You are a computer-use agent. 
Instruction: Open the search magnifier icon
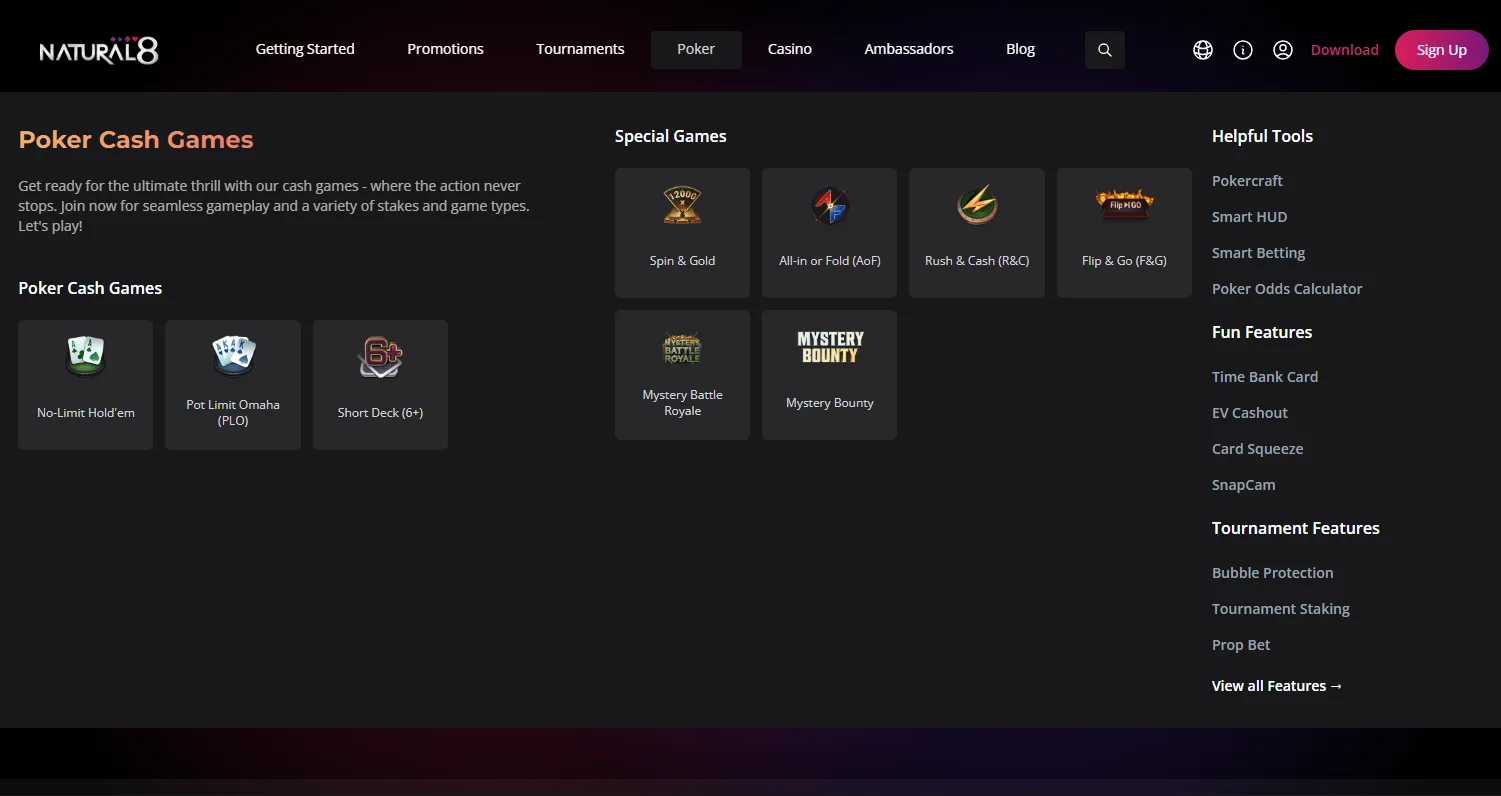[1105, 50]
